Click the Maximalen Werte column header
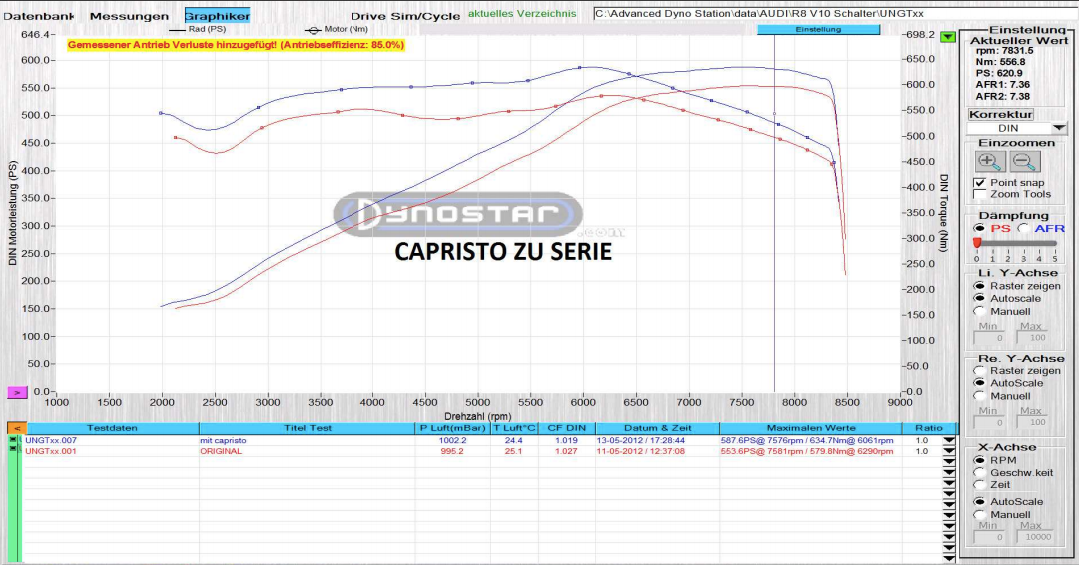This screenshot has height=565, width=1079. [811, 428]
